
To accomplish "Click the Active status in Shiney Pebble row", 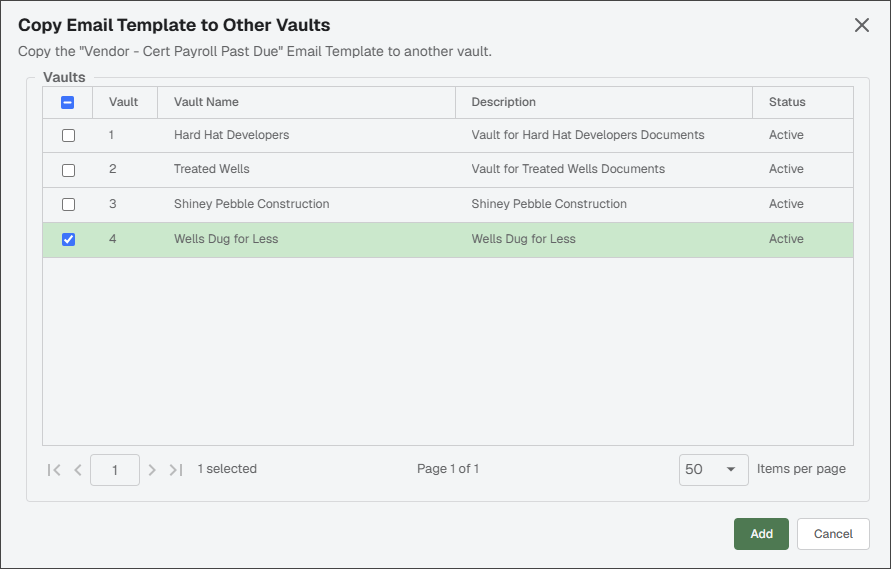I will coord(786,203).
